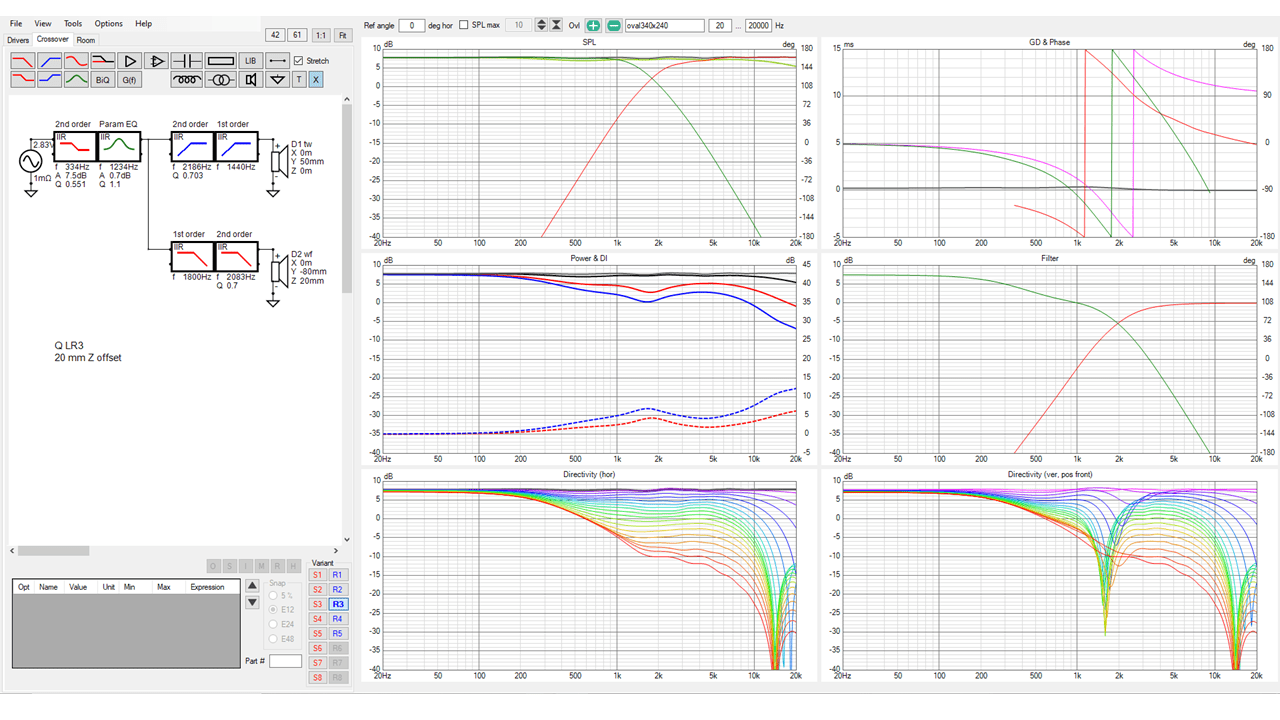
Task: Select the 5 % snap radio button
Action: click(x=274, y=595)
